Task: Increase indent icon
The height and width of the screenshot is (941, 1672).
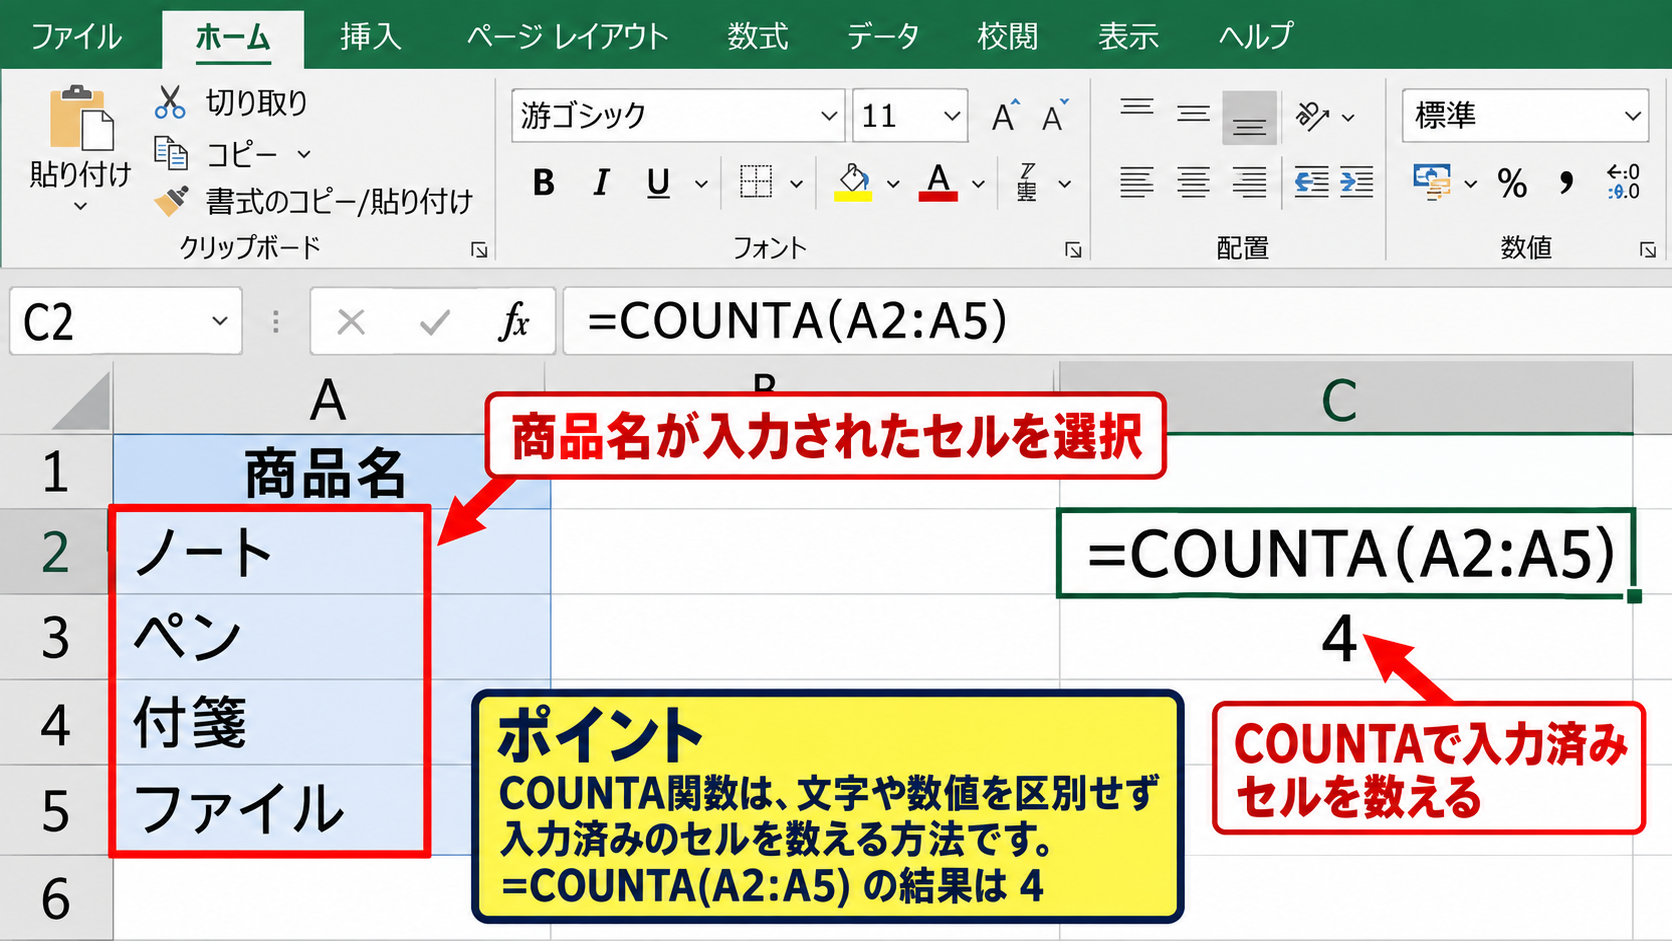Action: coord(1357,182)
